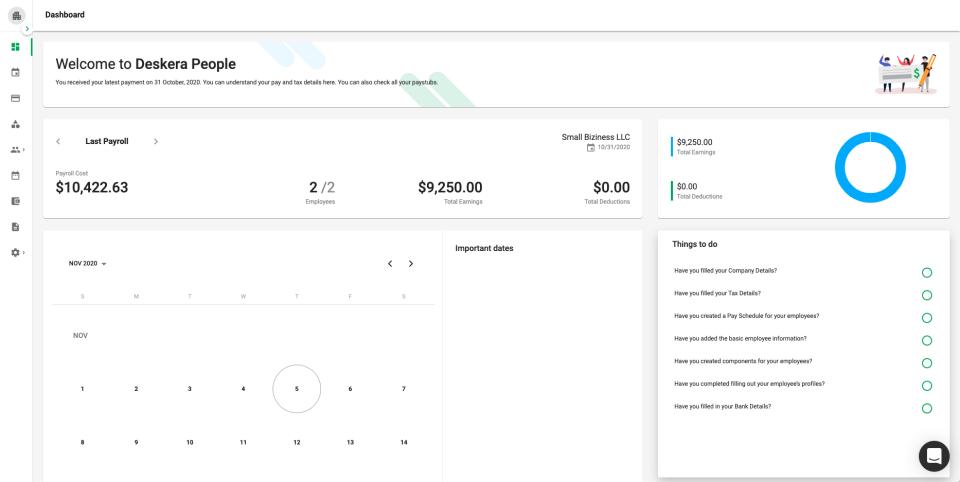960x482 pixels.
Task: Go to next month in calendar
Action: [411, 264]
